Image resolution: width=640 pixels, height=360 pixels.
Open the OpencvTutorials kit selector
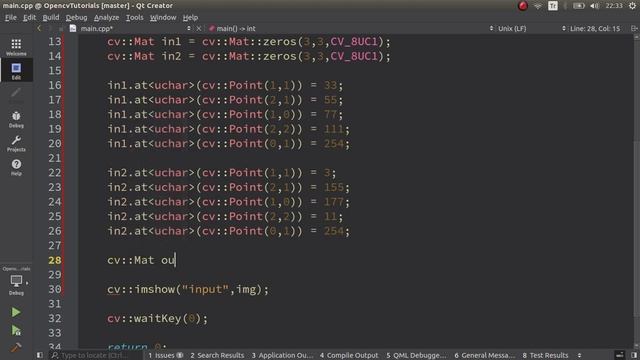pos(16,281)
